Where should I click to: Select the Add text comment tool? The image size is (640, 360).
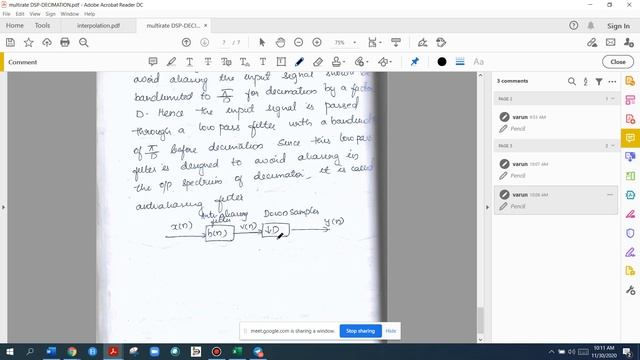point(263,62)
